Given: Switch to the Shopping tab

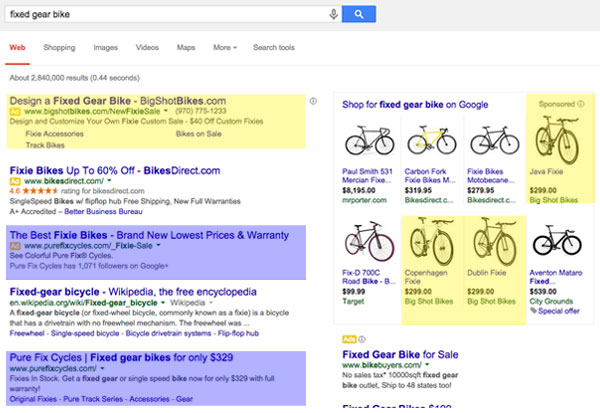Looking at the screenshot, I should pos(59,47).
